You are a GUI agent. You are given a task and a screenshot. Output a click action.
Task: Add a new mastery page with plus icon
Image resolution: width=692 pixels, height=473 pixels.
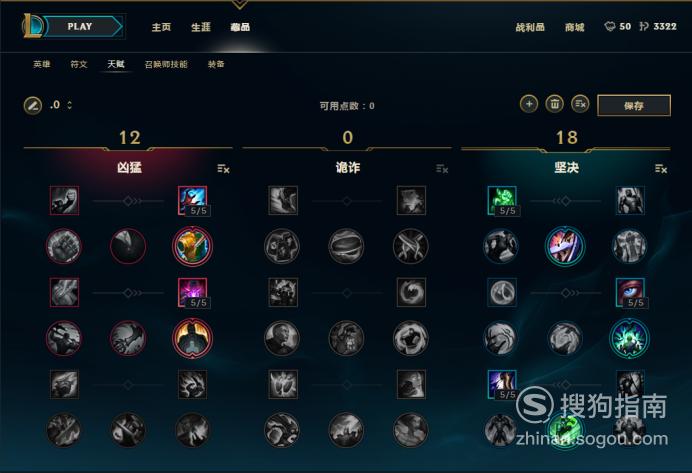point(529,104)
